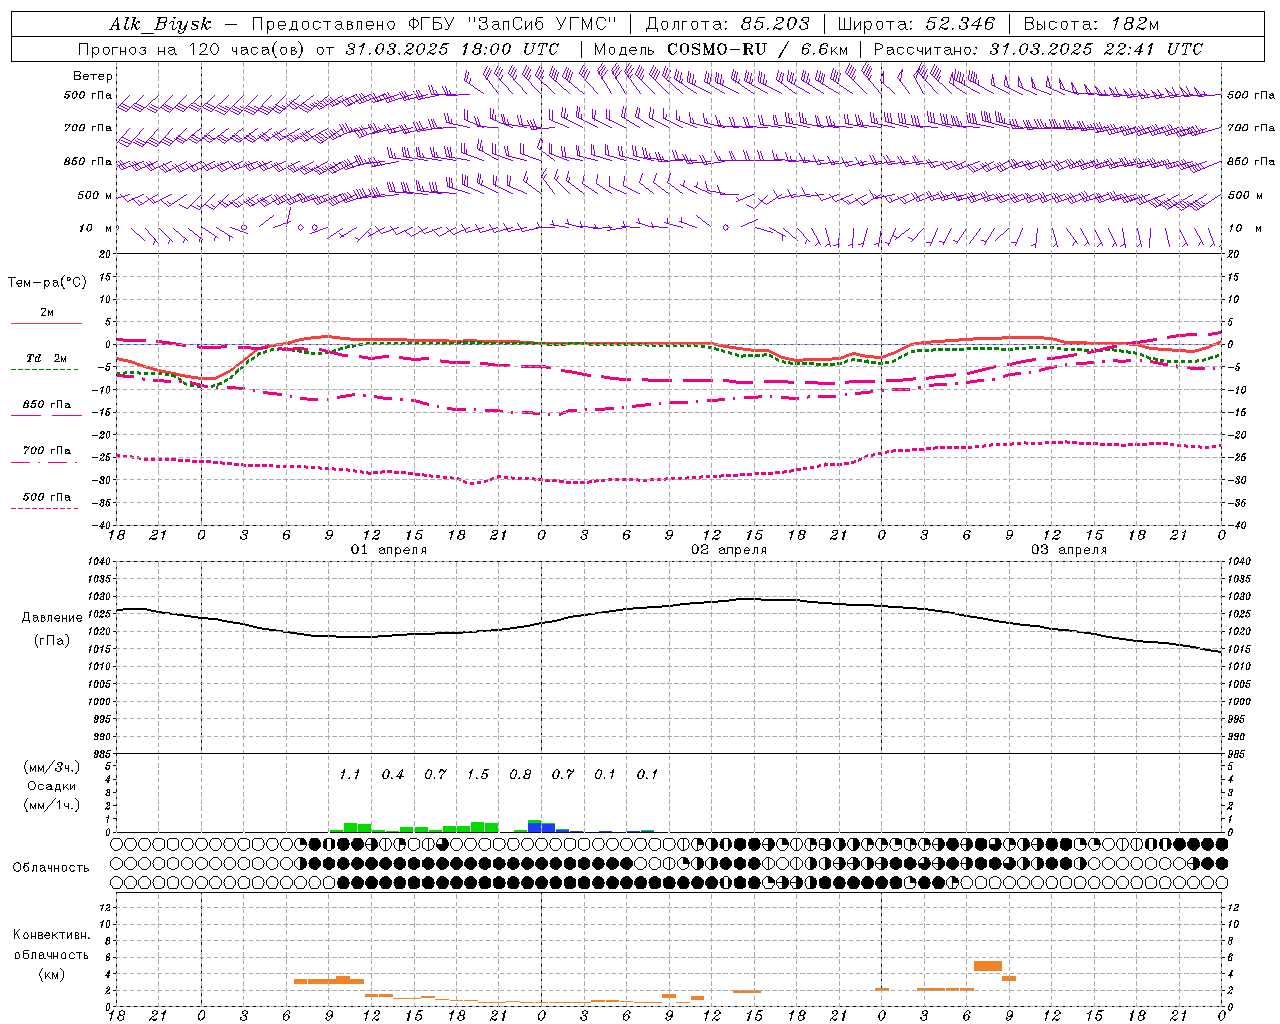Screen dimensions: 1280x1024
Task: Click the 02 апреля date label
Action: (x=729, y=550)
